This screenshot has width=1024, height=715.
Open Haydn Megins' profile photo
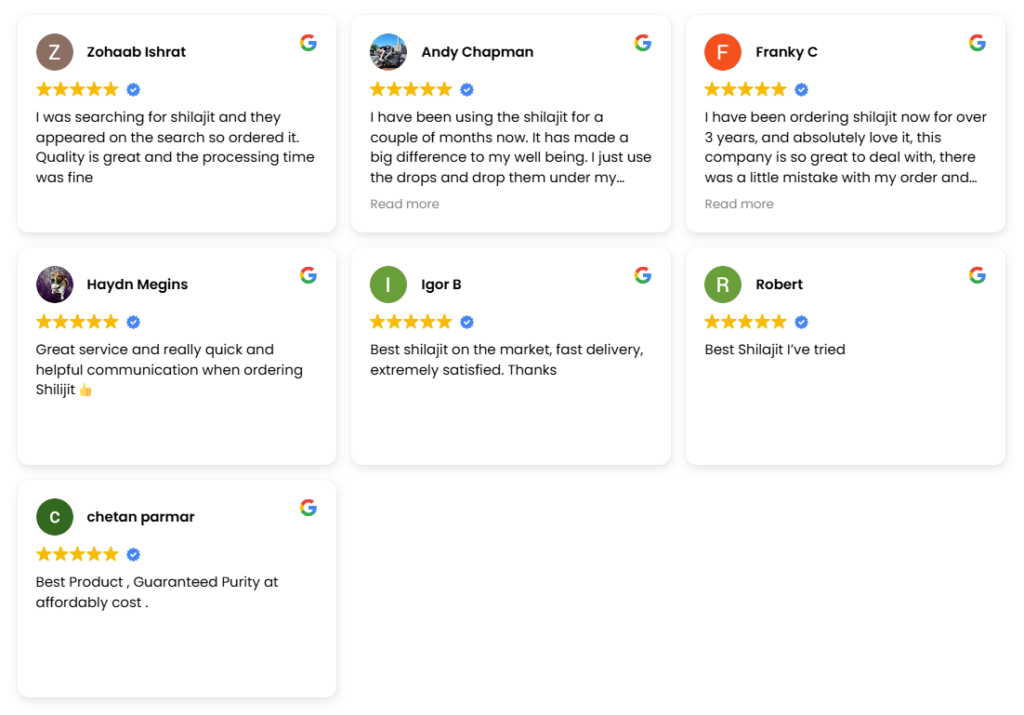55,284
